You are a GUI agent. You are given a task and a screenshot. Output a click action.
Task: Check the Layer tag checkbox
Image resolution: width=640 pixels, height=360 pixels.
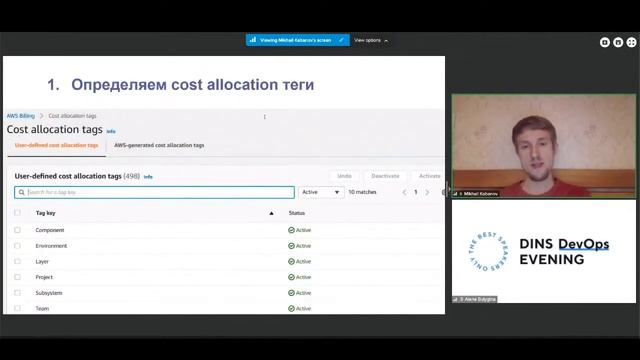[x=17, y=261]
